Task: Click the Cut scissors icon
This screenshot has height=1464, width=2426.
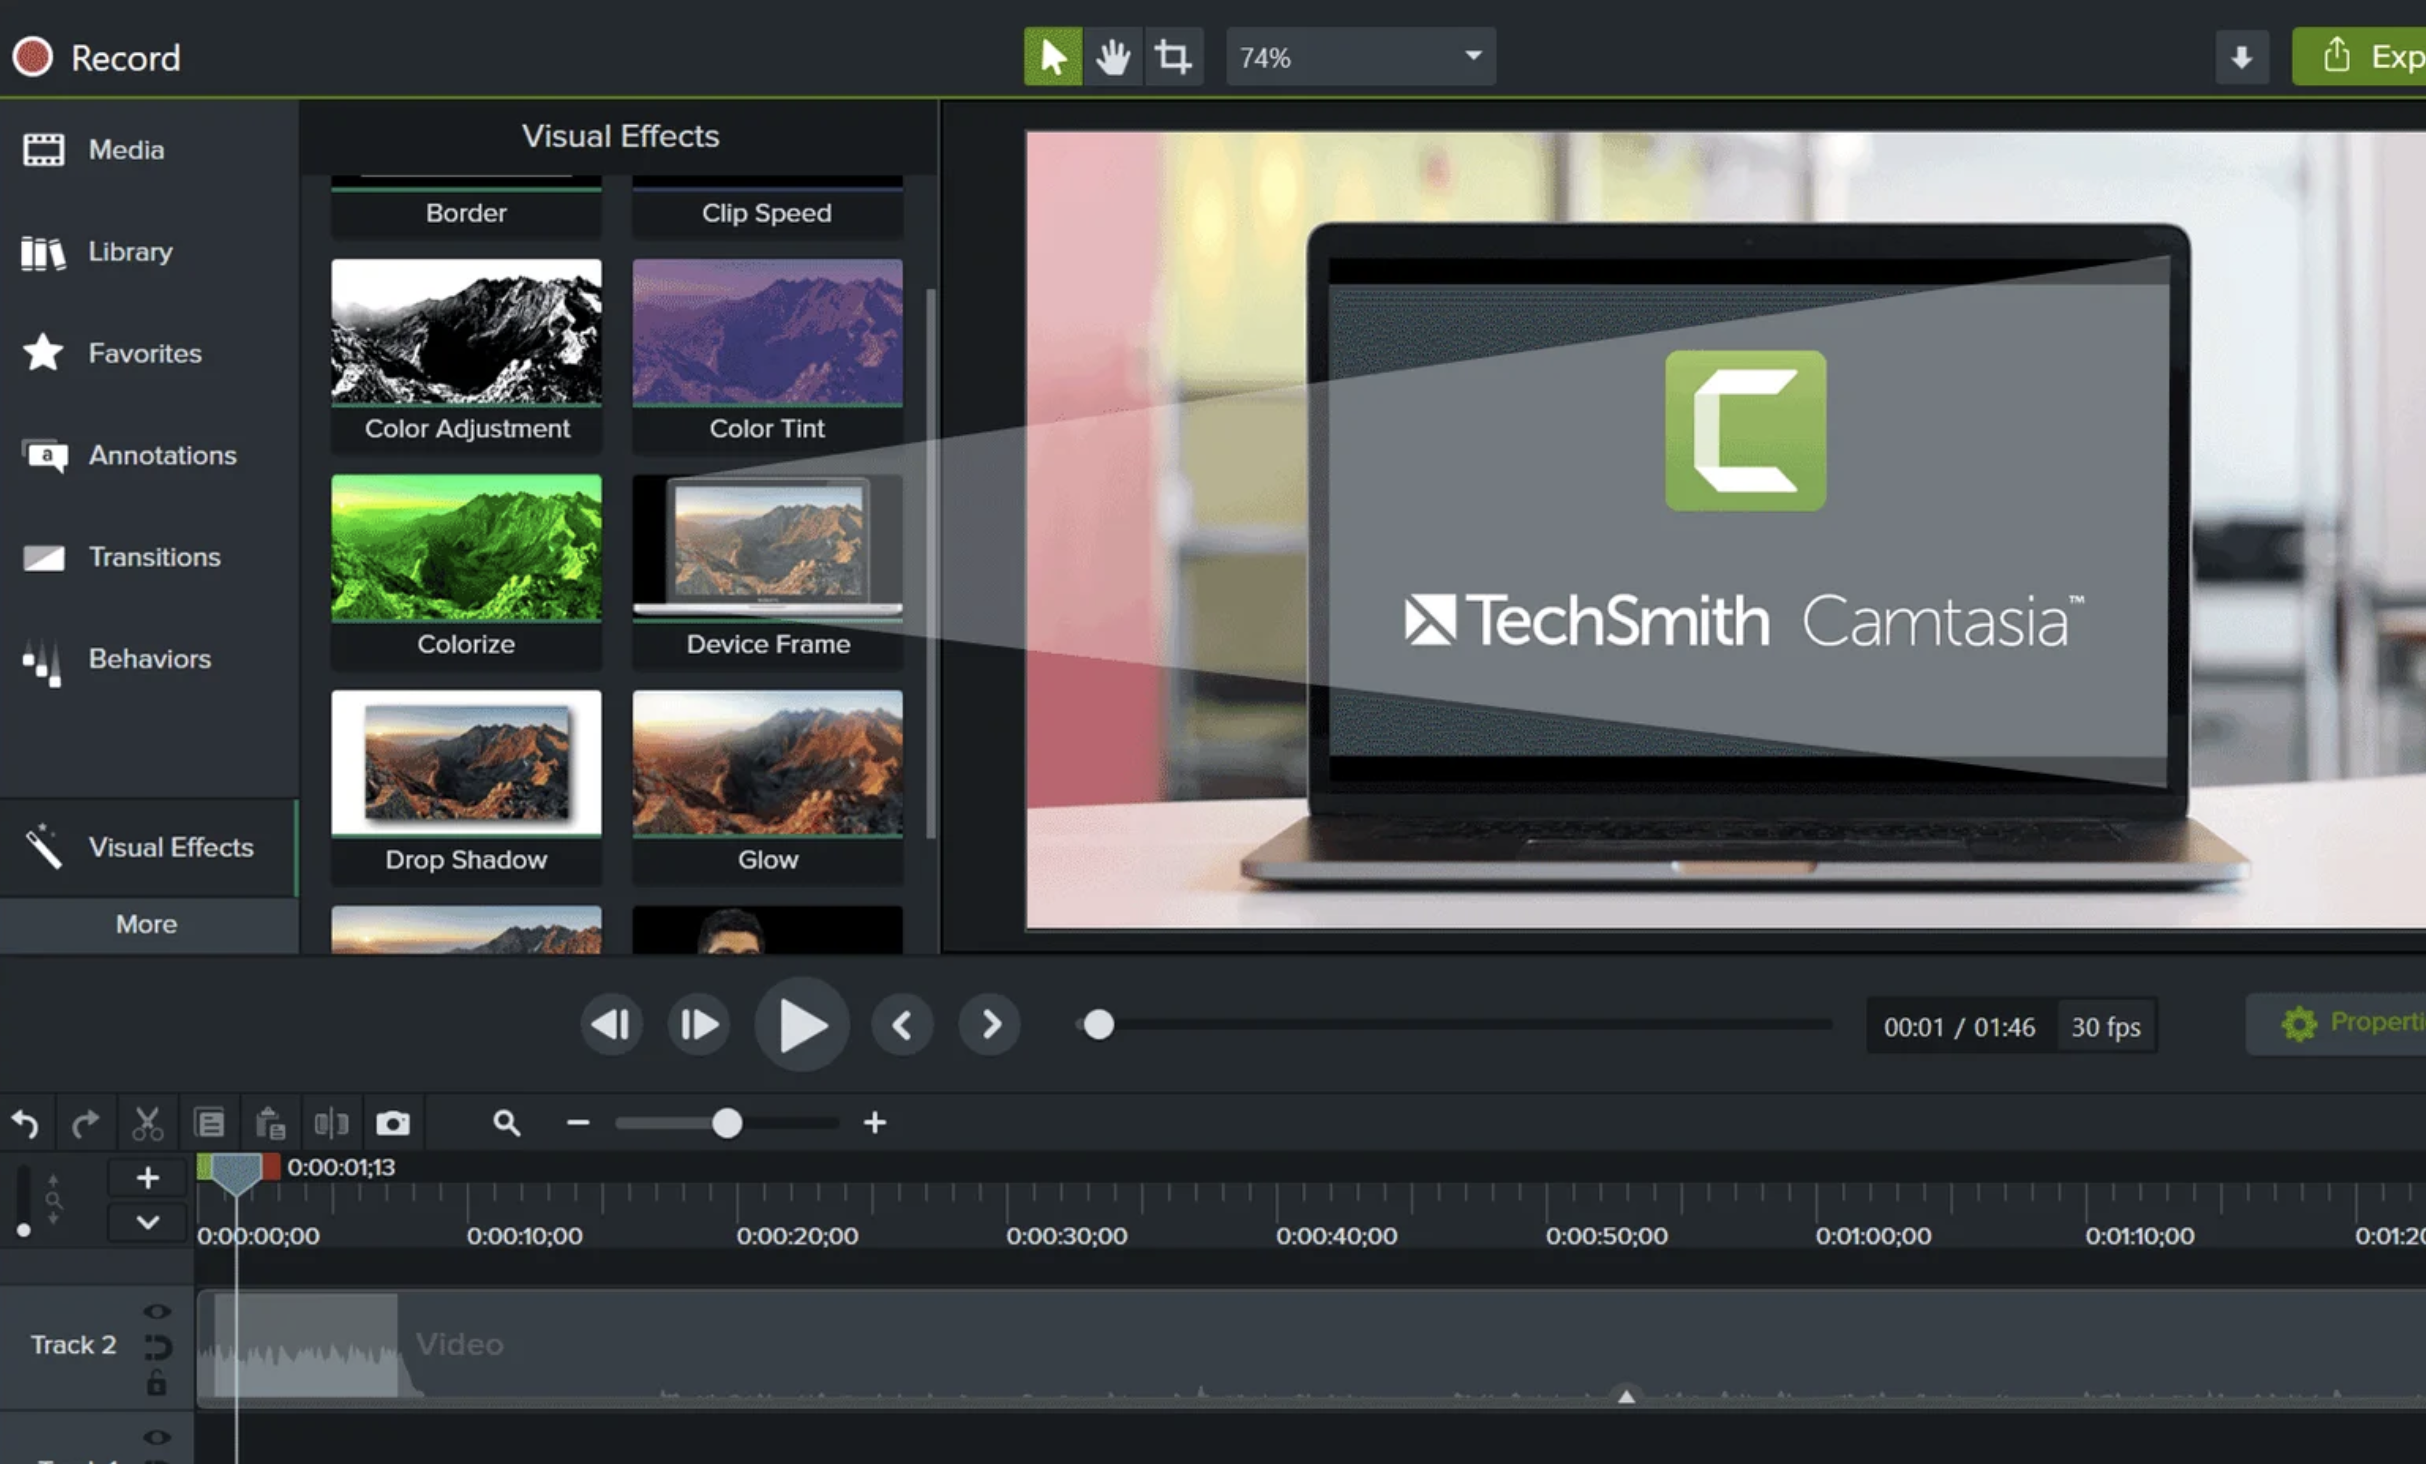Action: tap(147, 1124)
